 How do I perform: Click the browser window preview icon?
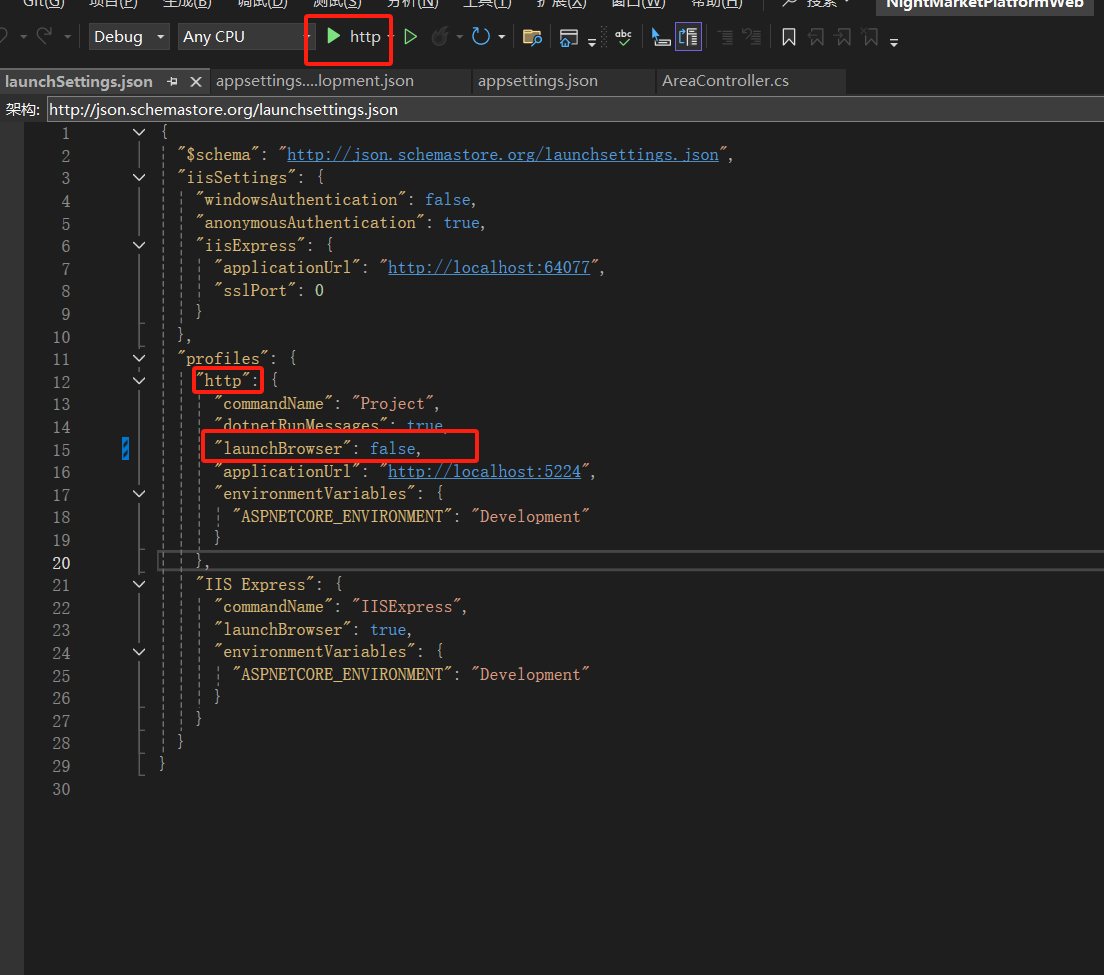pos(568,37)
